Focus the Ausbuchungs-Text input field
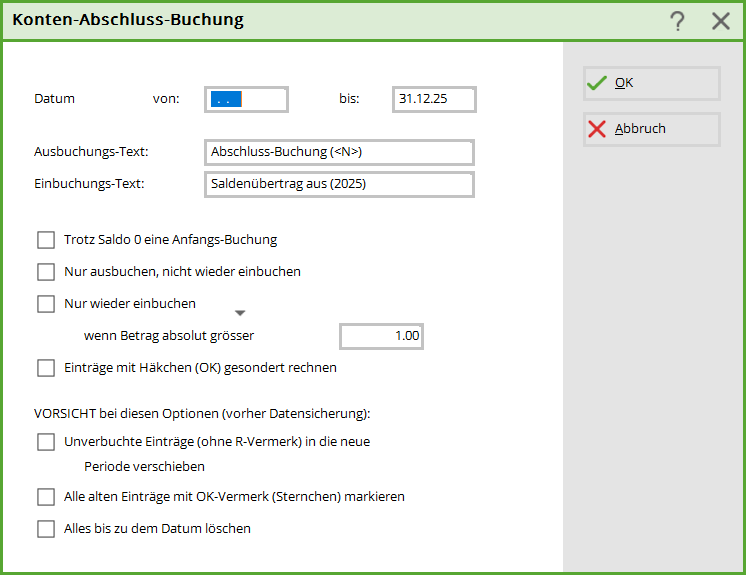Viewport: 746px width, 575px height. 338,152
